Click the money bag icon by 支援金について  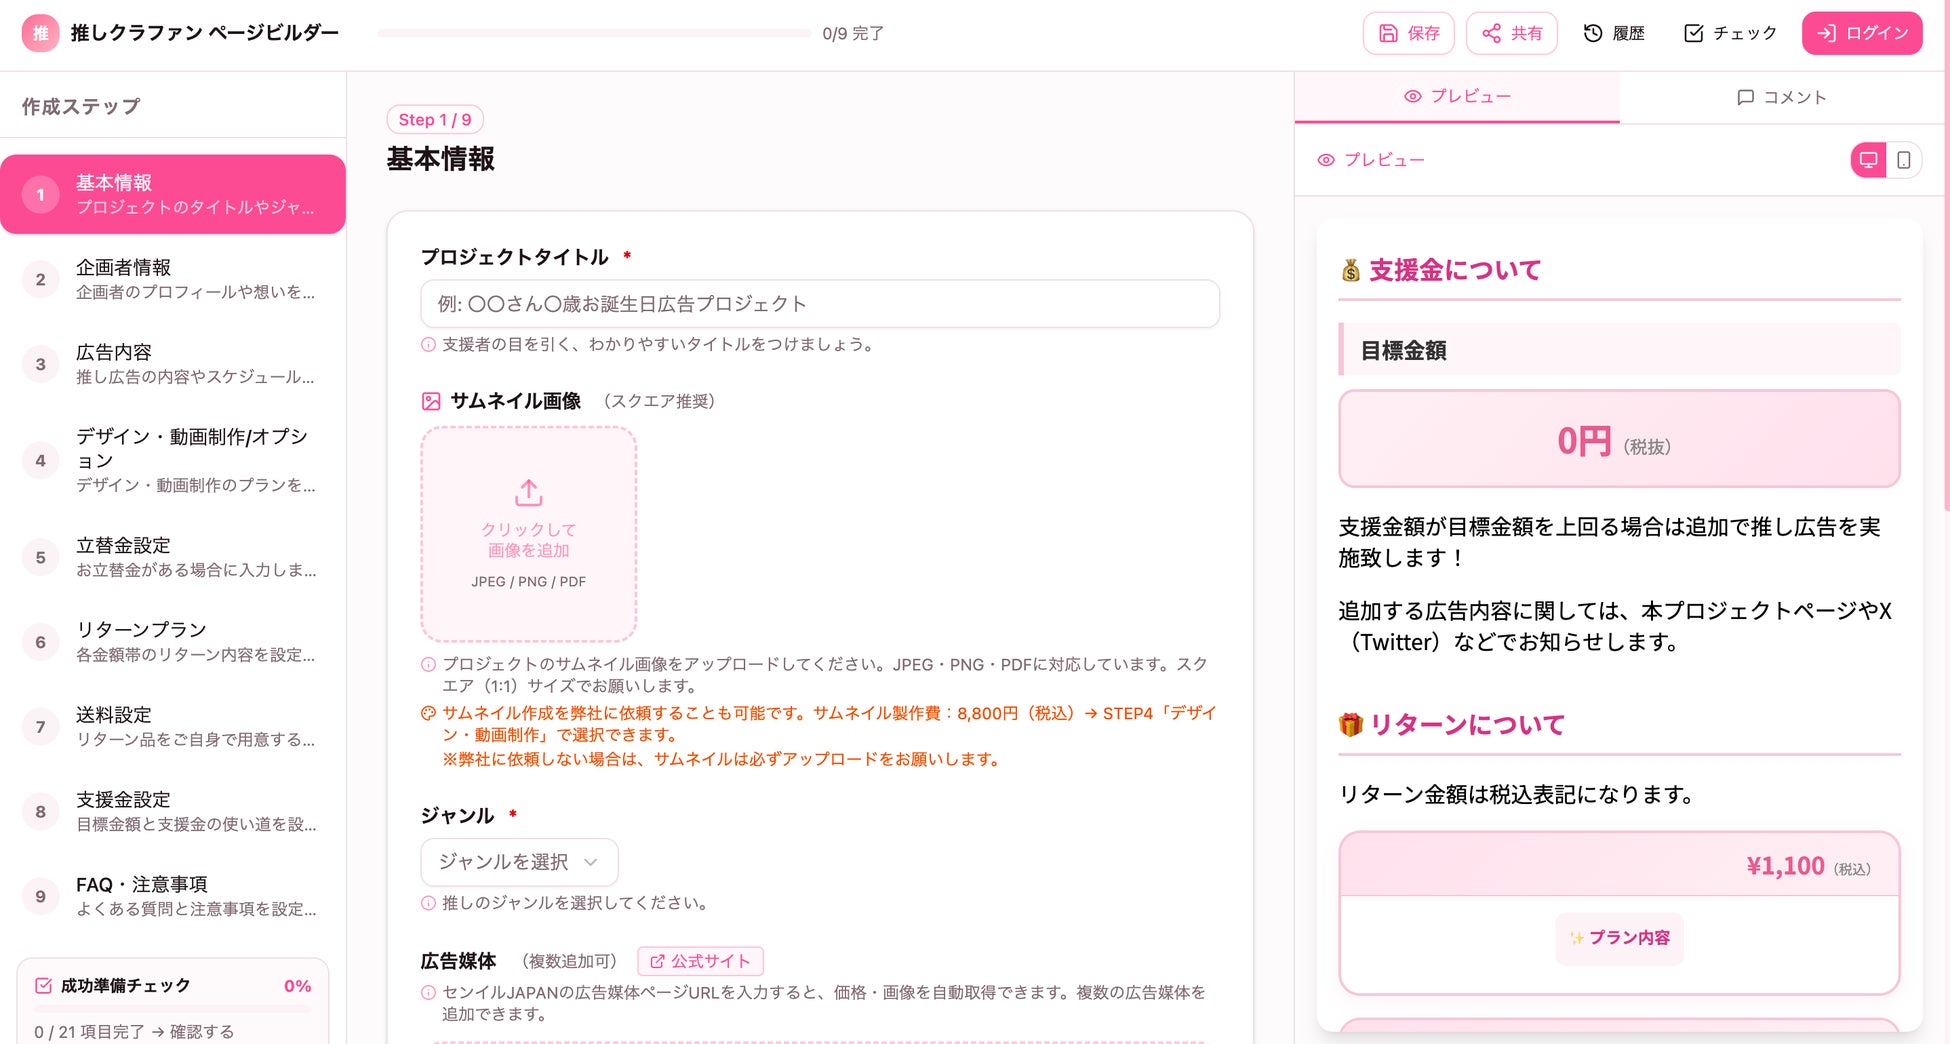[1351, 270]
